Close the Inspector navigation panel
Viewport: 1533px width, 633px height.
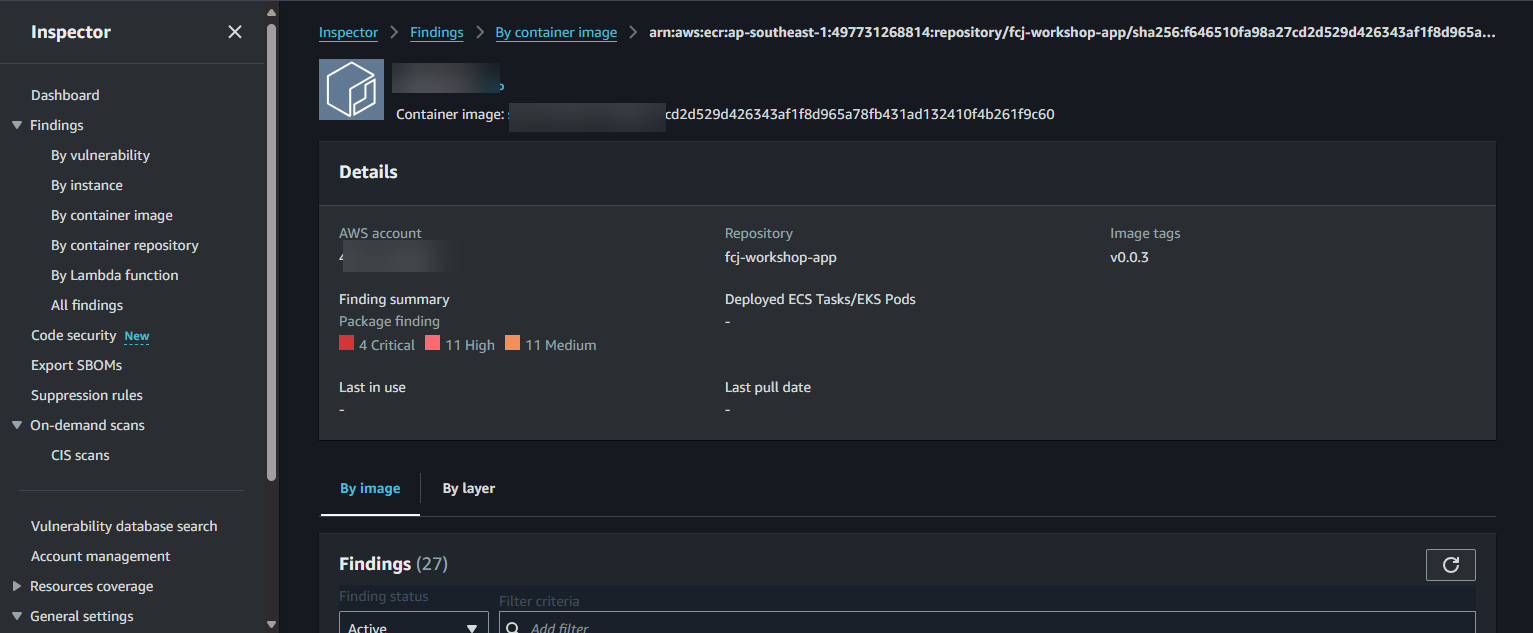click(x=234, y=31)
